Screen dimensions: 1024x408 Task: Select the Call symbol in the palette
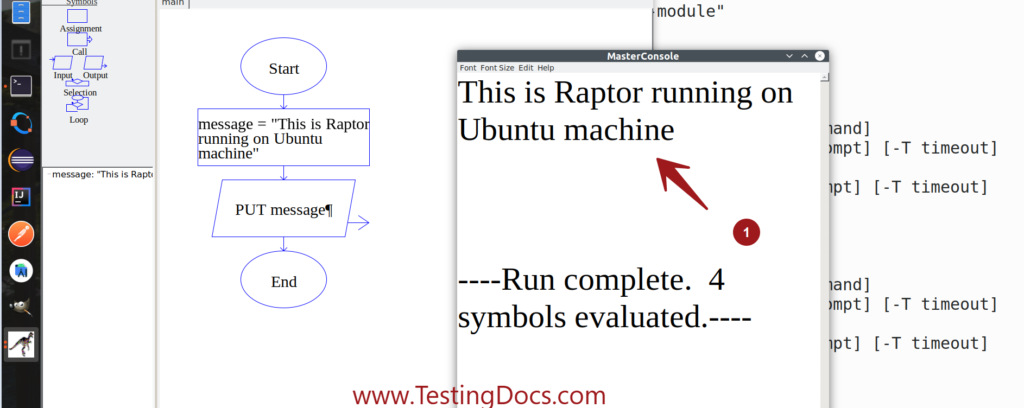[78, 39]
